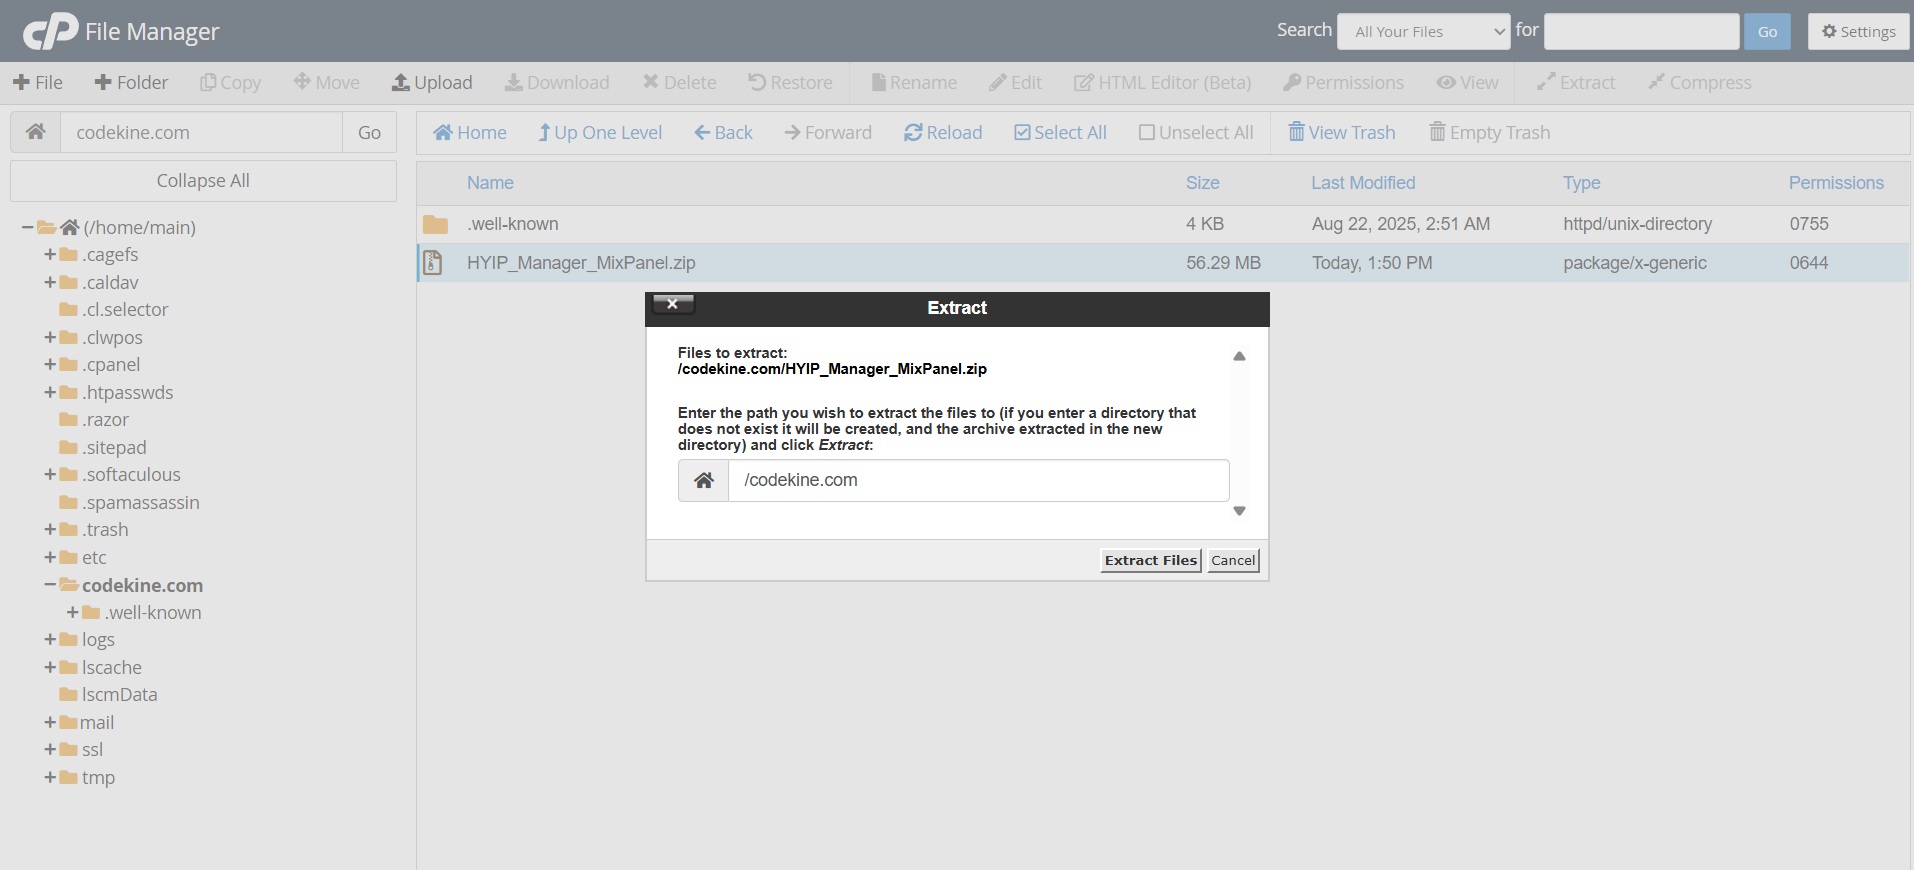Click the Move toolbar button

[x=326, y=82]
